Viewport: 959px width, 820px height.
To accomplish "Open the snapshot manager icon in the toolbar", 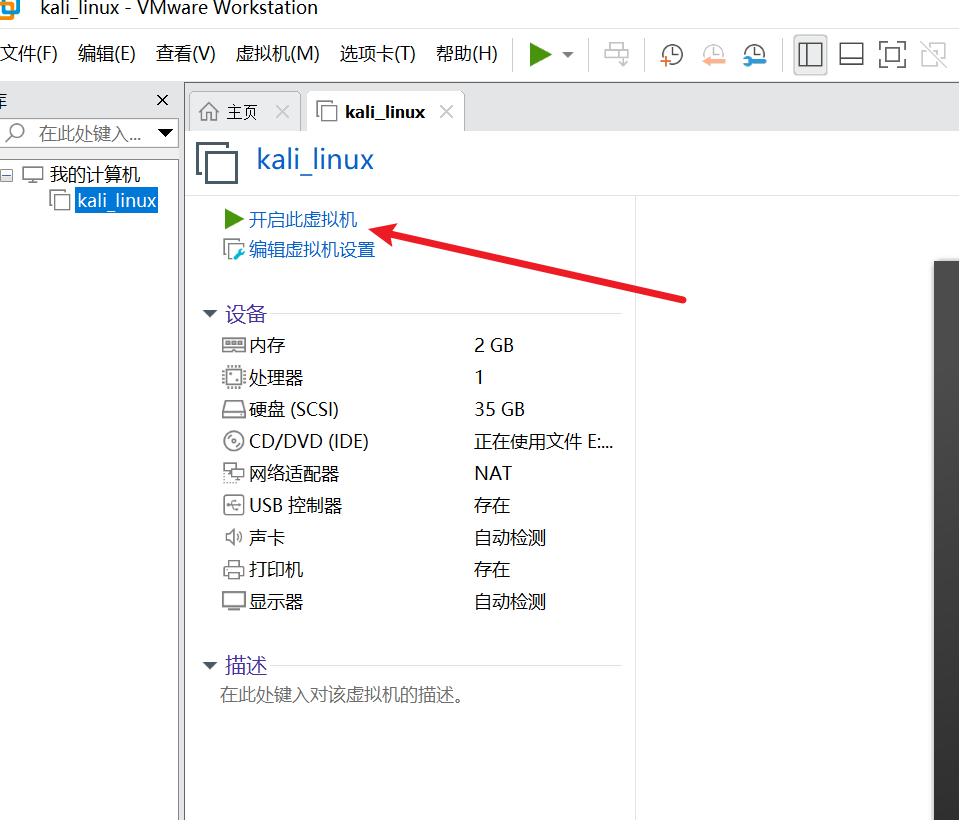I will click(x=754, y=54).
